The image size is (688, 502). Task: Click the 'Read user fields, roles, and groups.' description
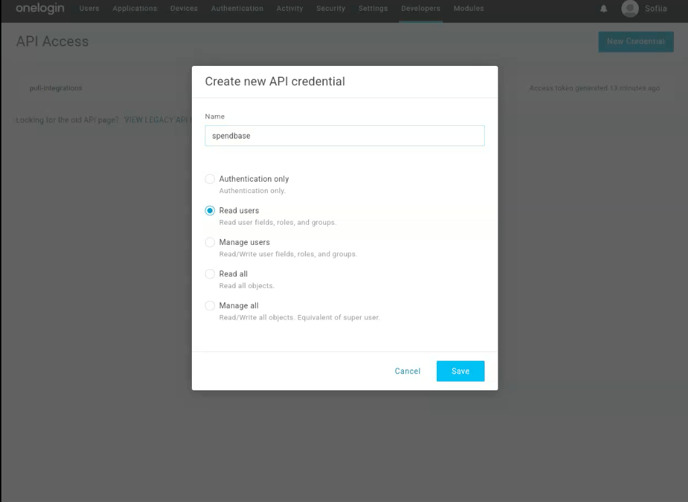pos(278,222)
